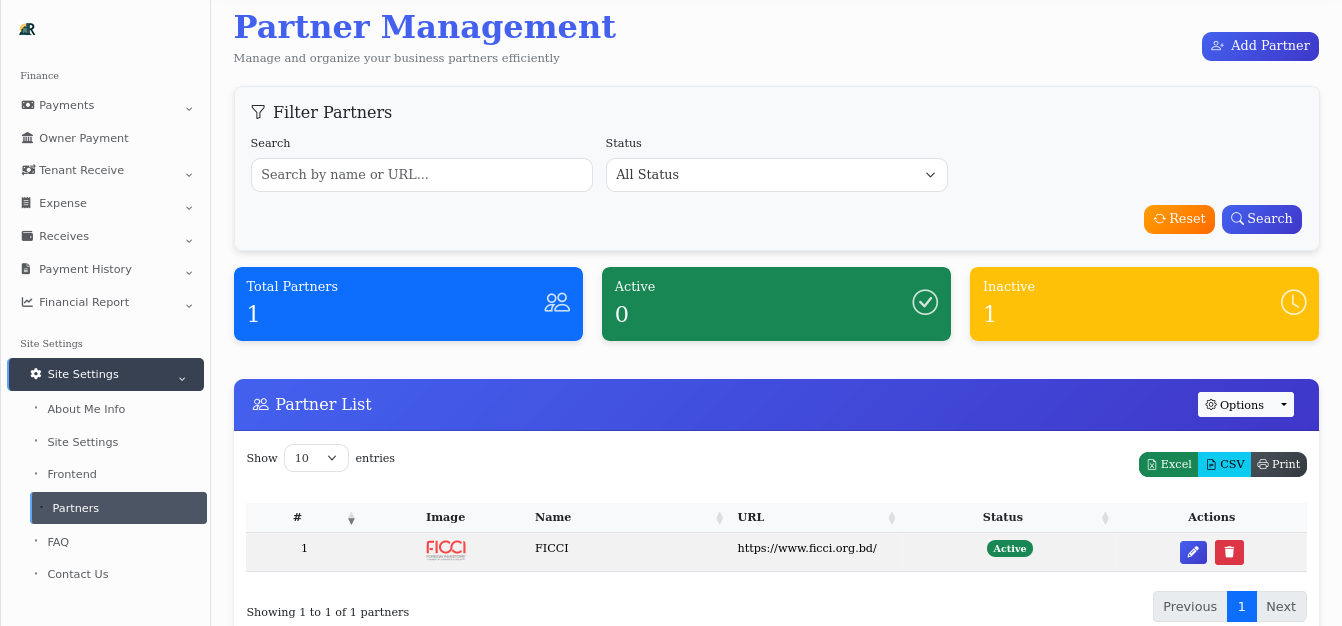Click the Total Partners people icon
The image size is (1342, 626).
pyautogui.click(x=557, y=302)
